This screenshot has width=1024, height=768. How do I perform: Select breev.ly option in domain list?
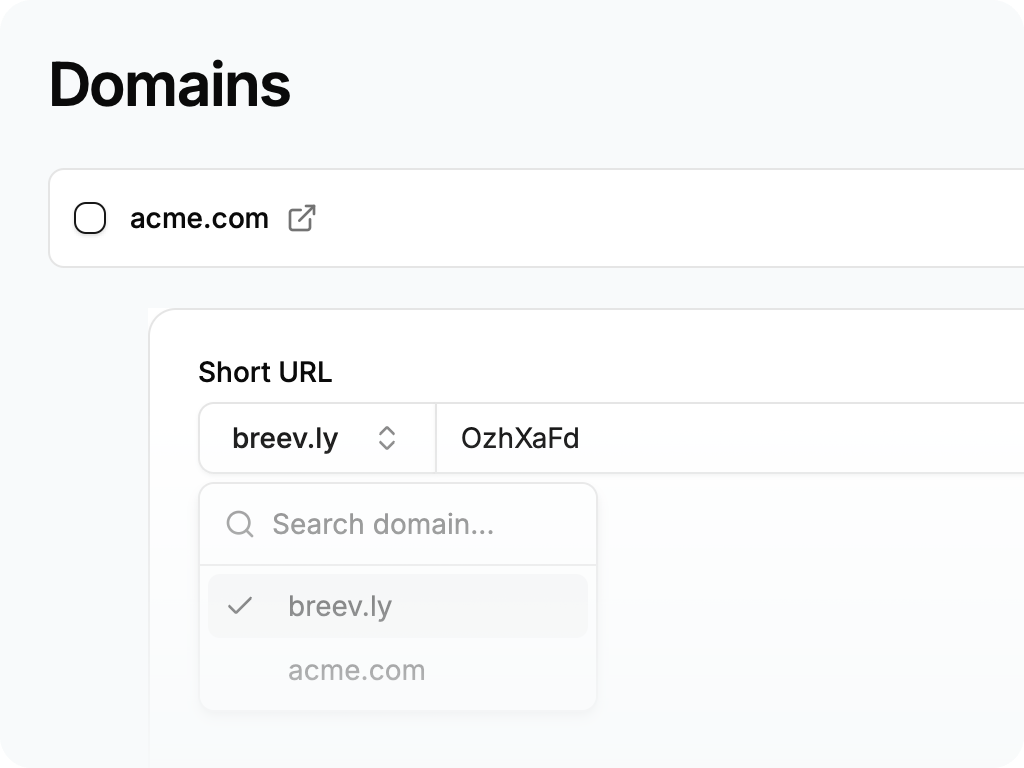pyautogui.click(x=340, y=606)
